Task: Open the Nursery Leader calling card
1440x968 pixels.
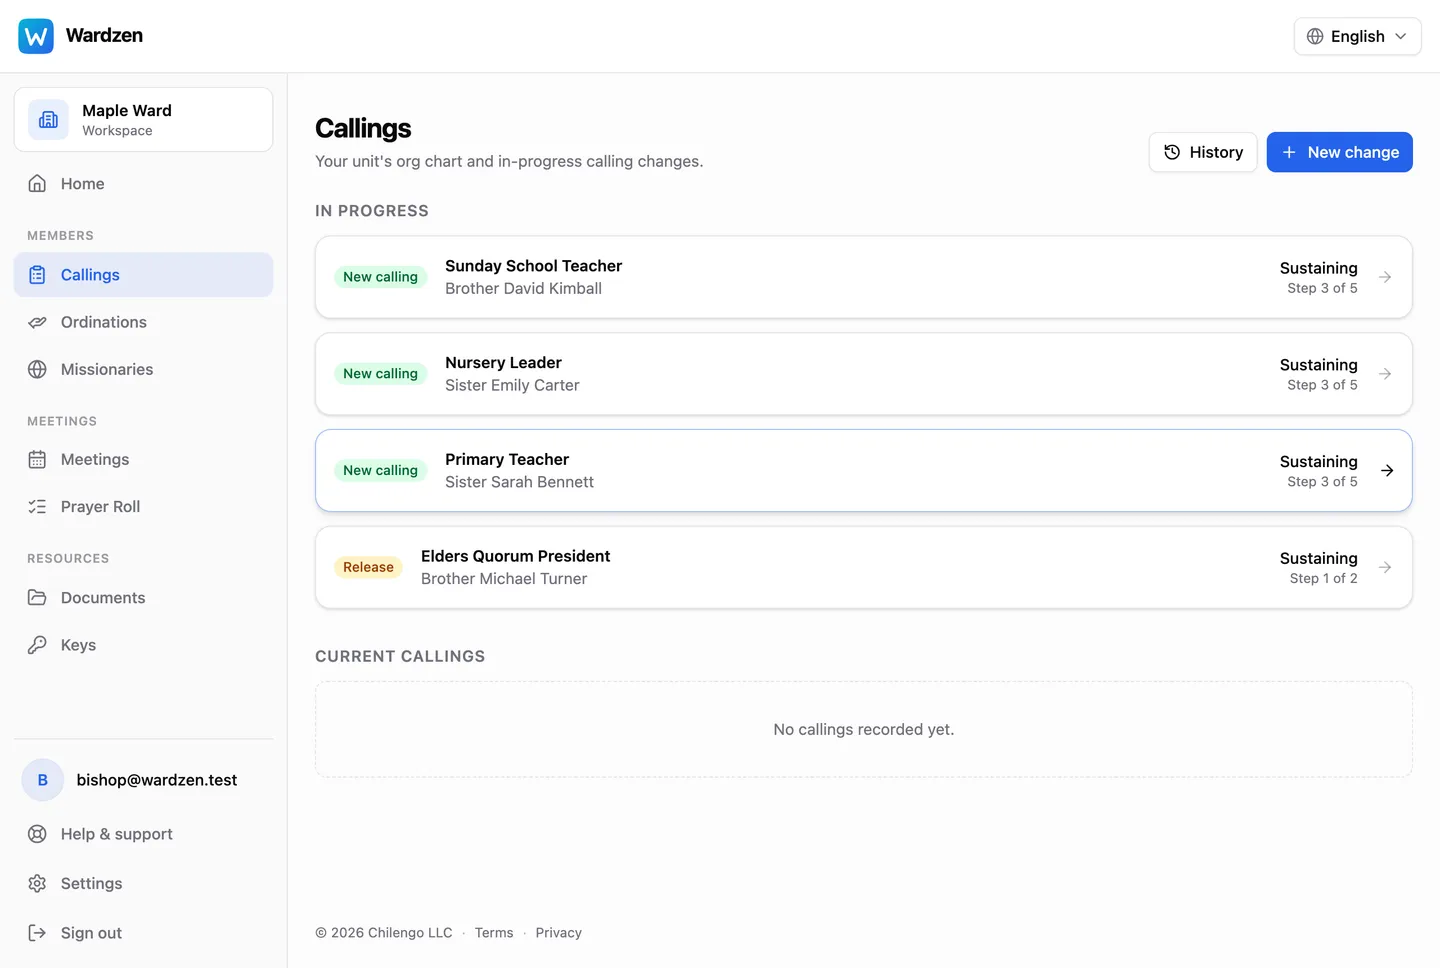Action: click(x=864, y=374)
